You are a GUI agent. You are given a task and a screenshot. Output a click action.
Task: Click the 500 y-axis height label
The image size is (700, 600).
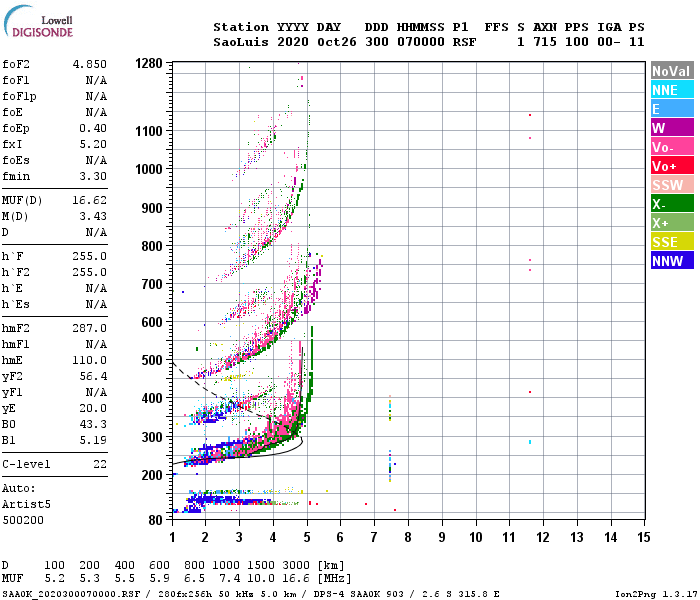(152, 360)
